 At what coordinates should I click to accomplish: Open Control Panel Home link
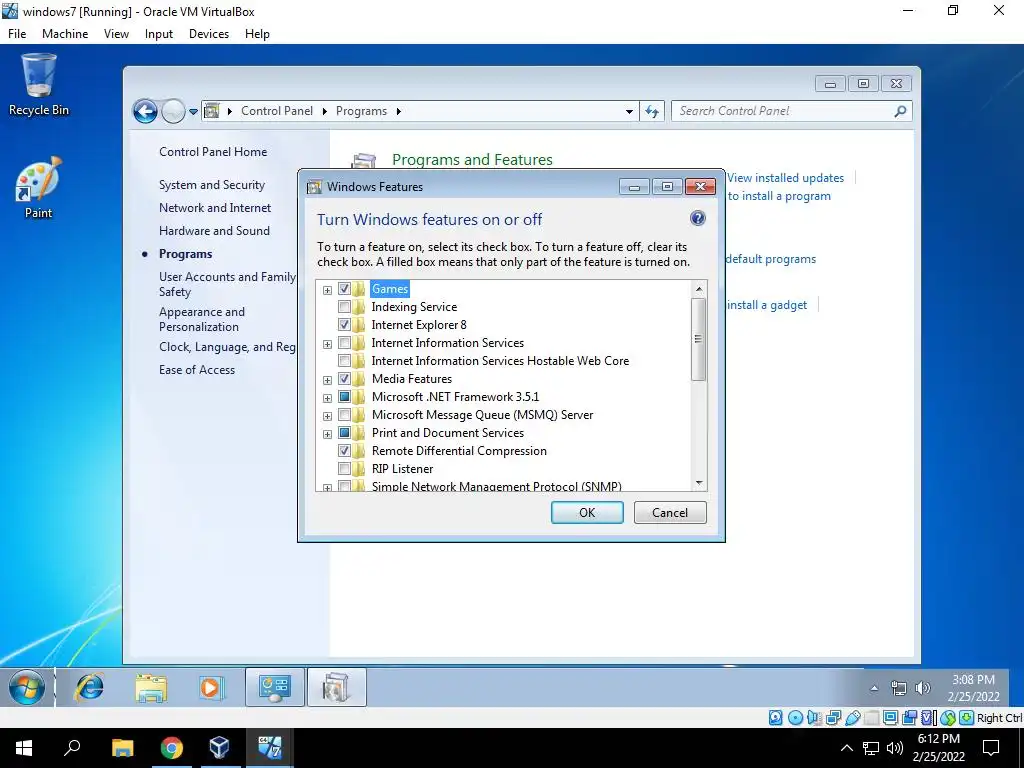(213, 152)
